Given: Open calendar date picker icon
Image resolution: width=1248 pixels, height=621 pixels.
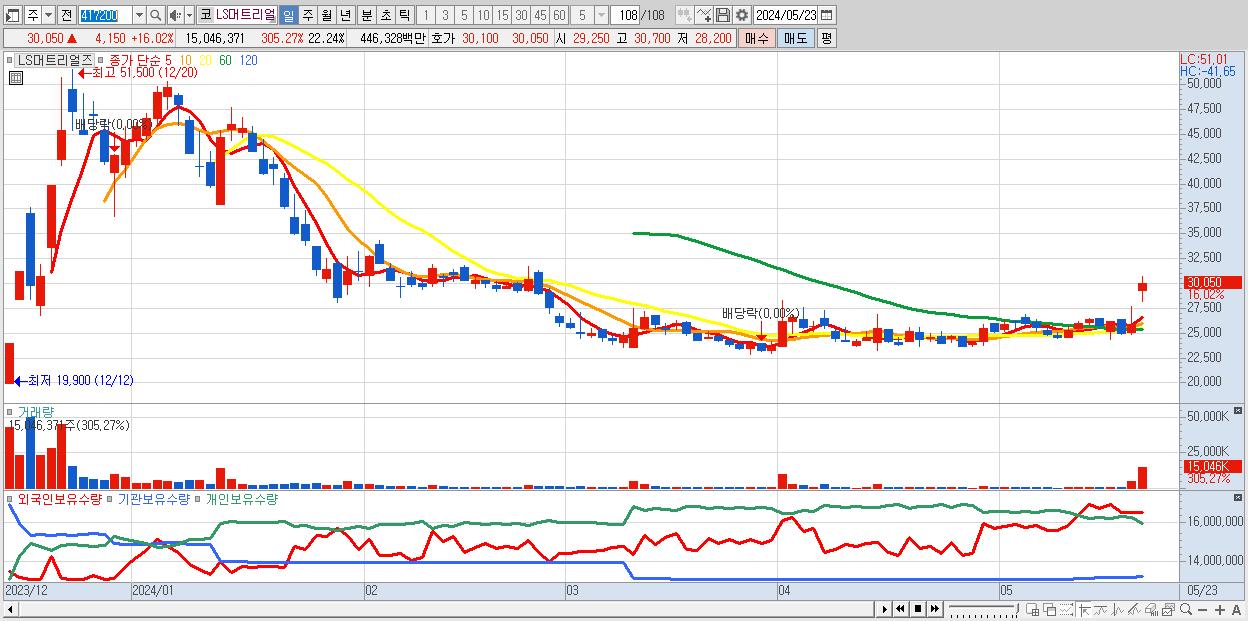Looking at the screenshot, I should pos(827,15).
